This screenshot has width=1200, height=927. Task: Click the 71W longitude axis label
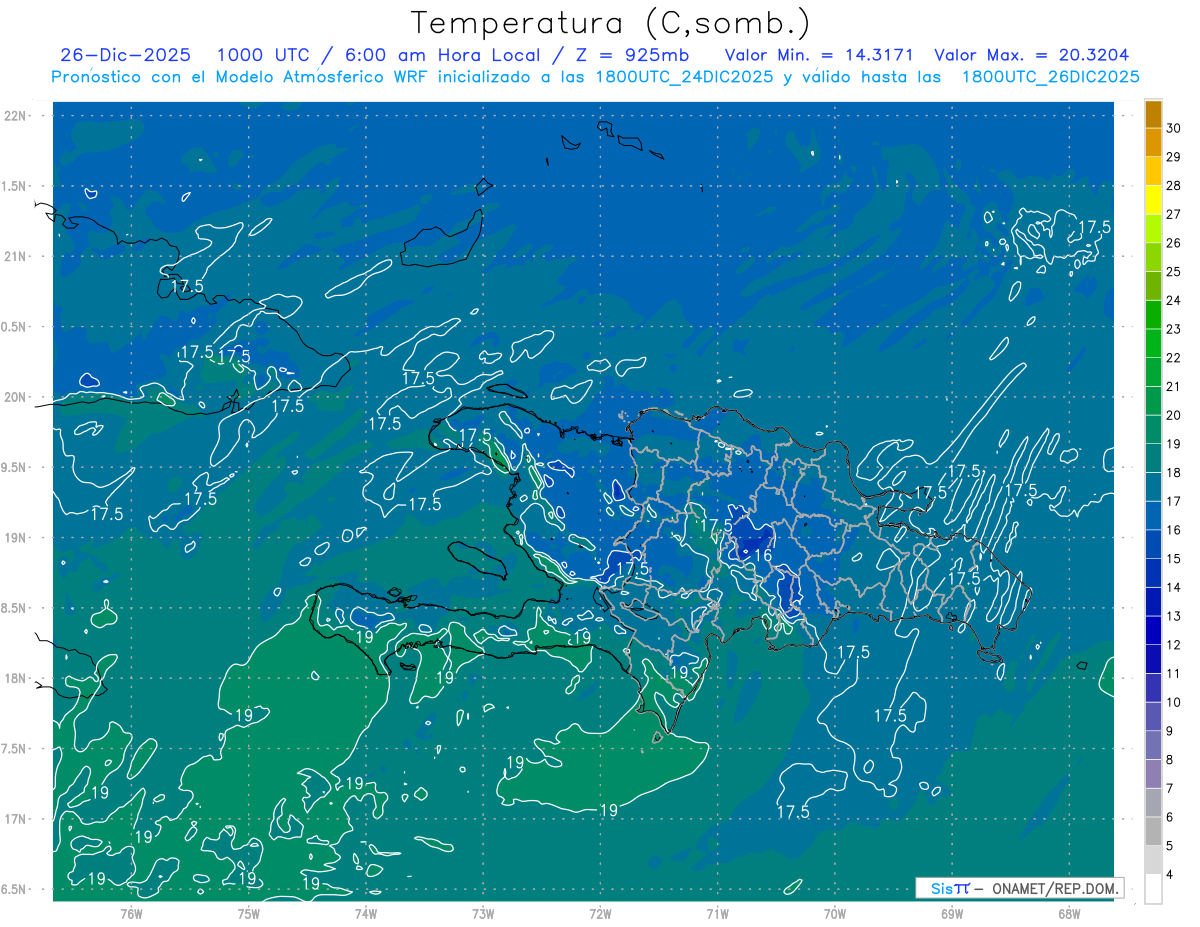718,913
